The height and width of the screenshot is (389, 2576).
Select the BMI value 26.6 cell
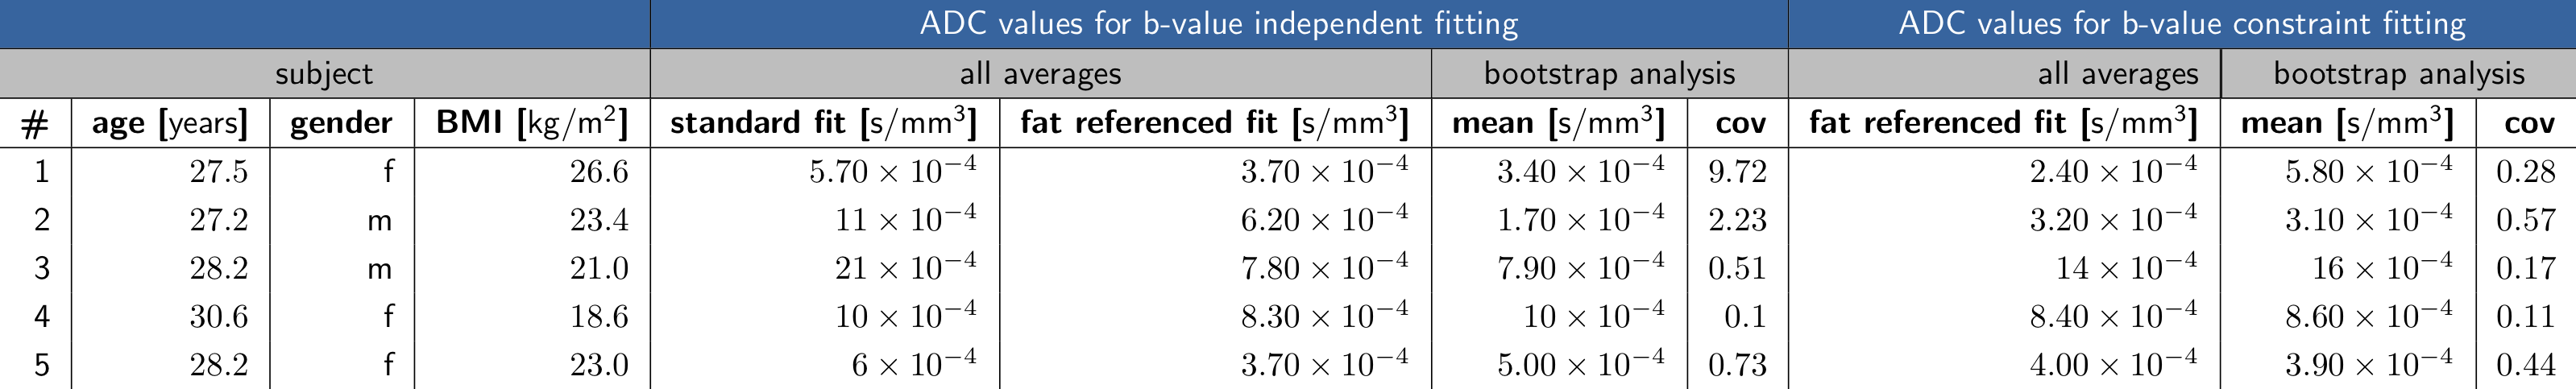click(599, 172)
